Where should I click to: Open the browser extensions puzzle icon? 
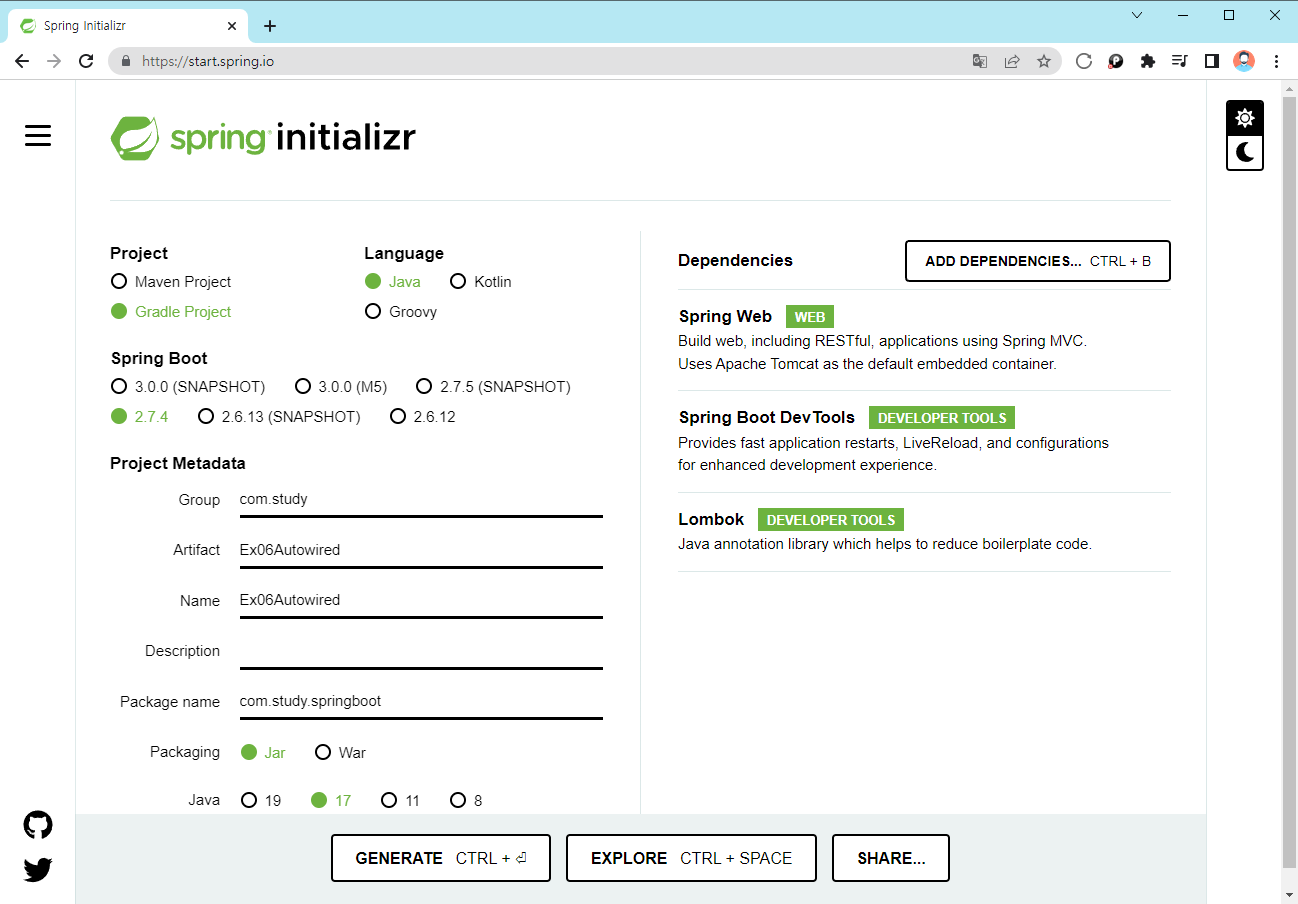[x=1148, y=61]
